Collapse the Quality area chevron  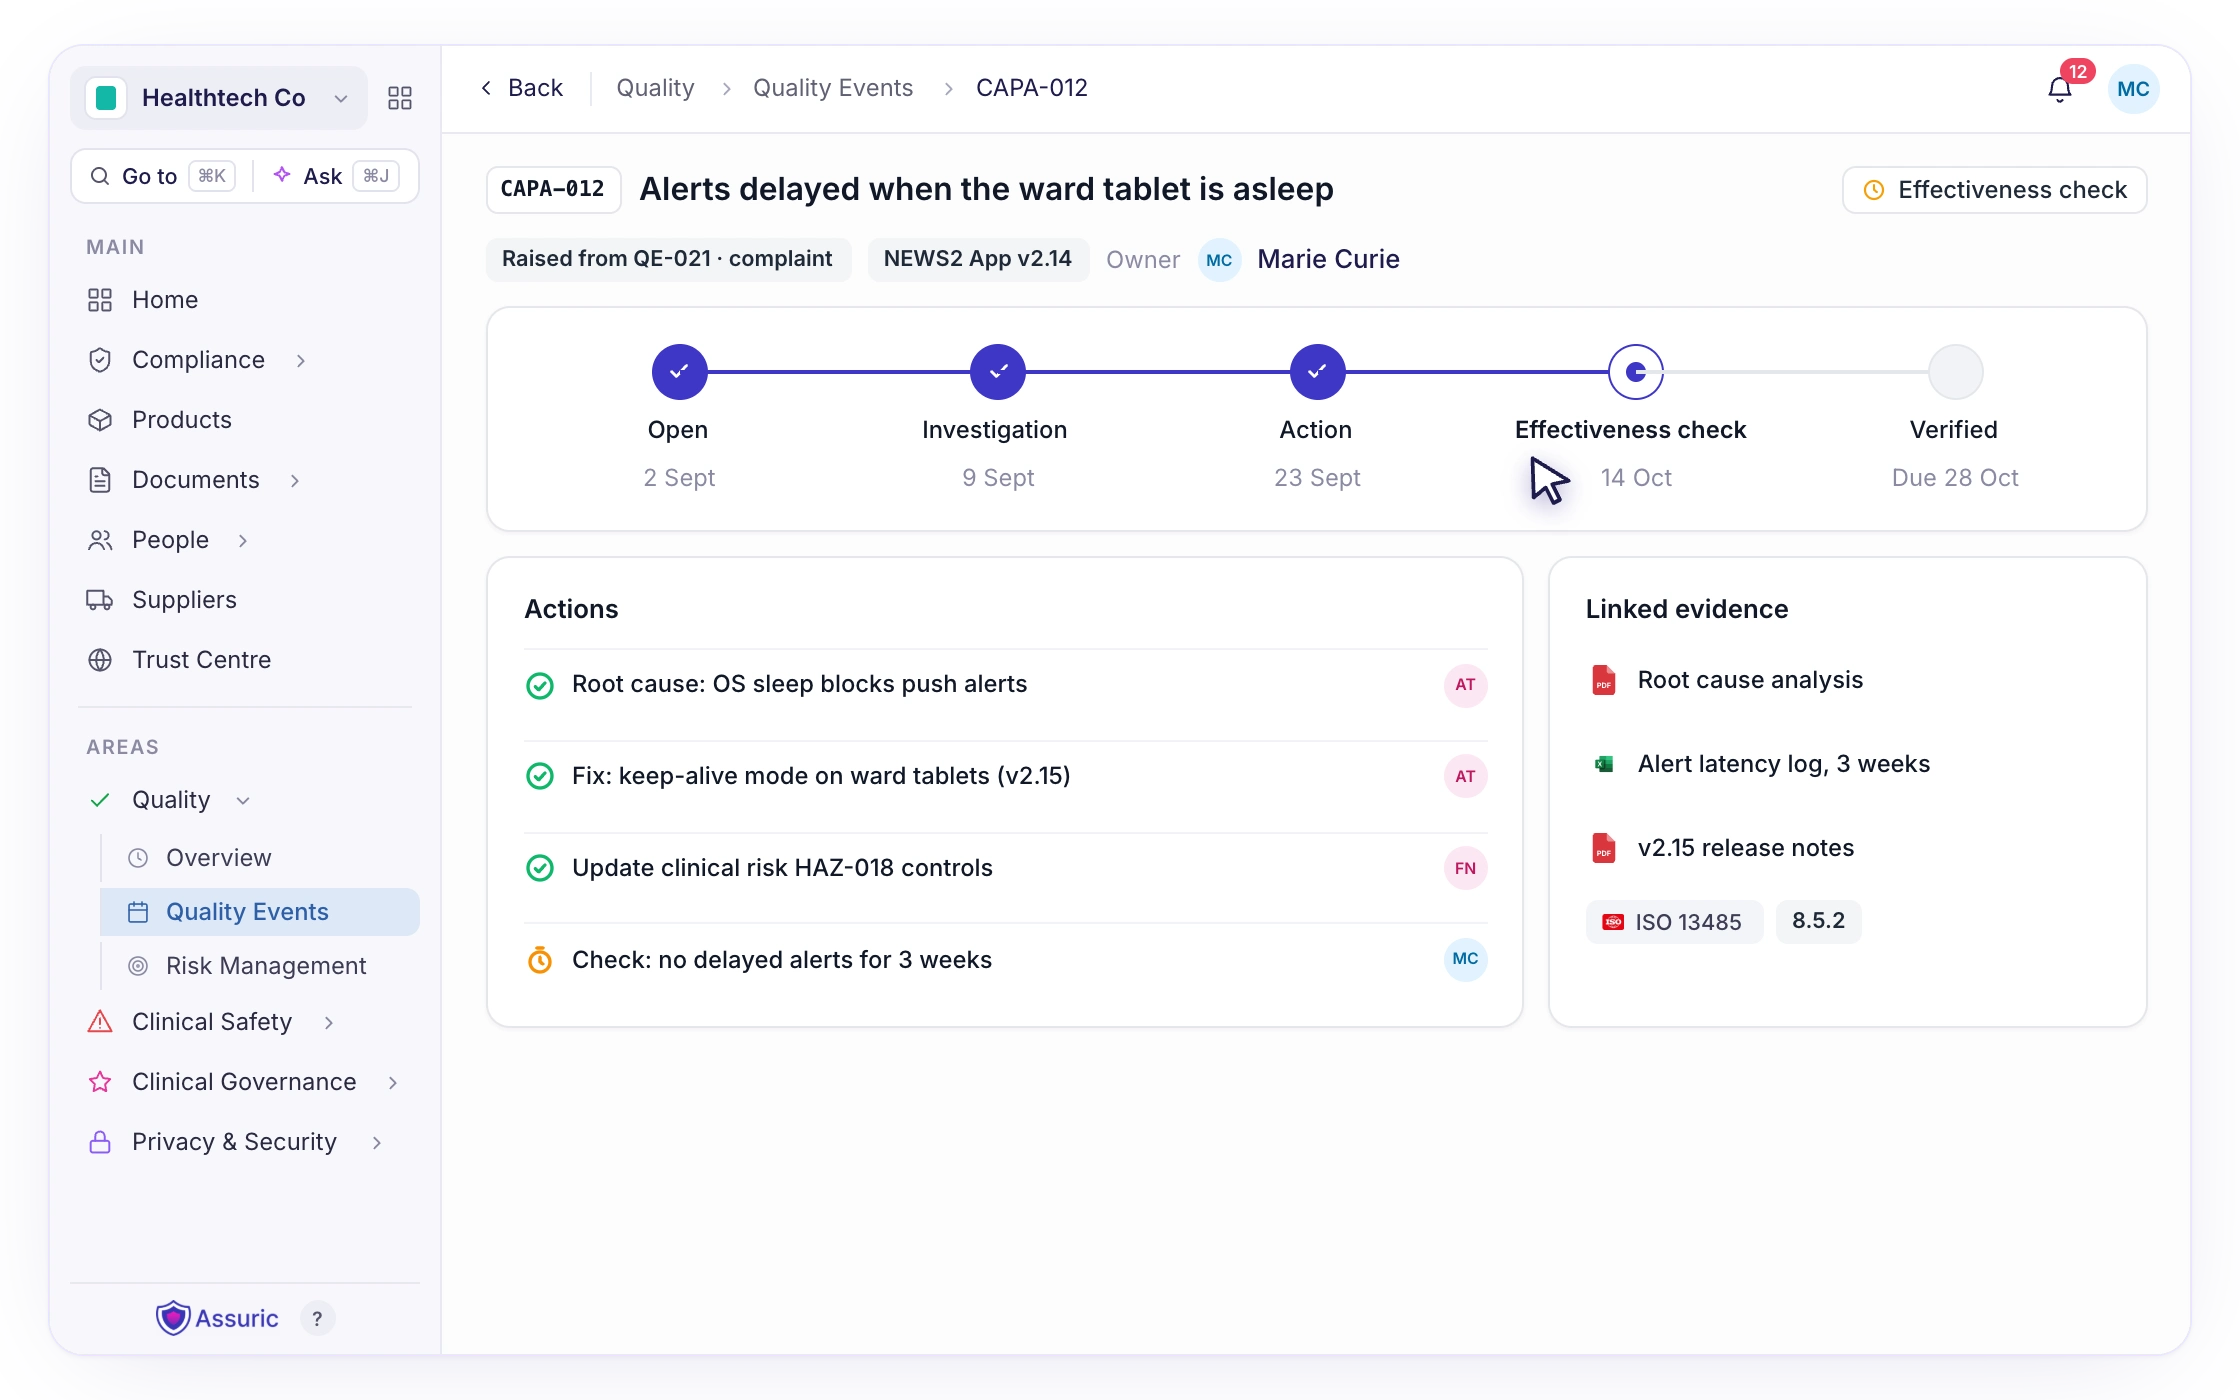point(243,800)
